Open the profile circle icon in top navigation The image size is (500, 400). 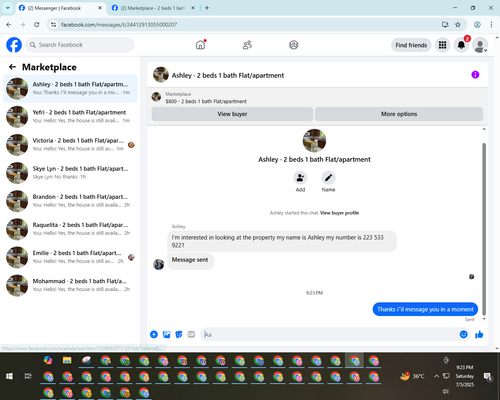point(293,45)
